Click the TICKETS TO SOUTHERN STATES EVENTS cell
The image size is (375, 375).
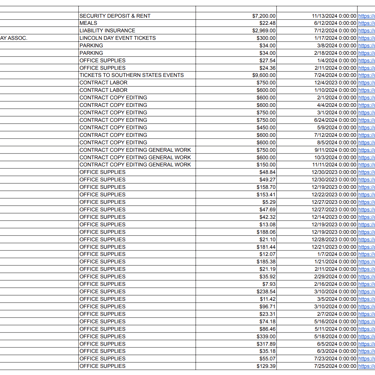[137, 75]
